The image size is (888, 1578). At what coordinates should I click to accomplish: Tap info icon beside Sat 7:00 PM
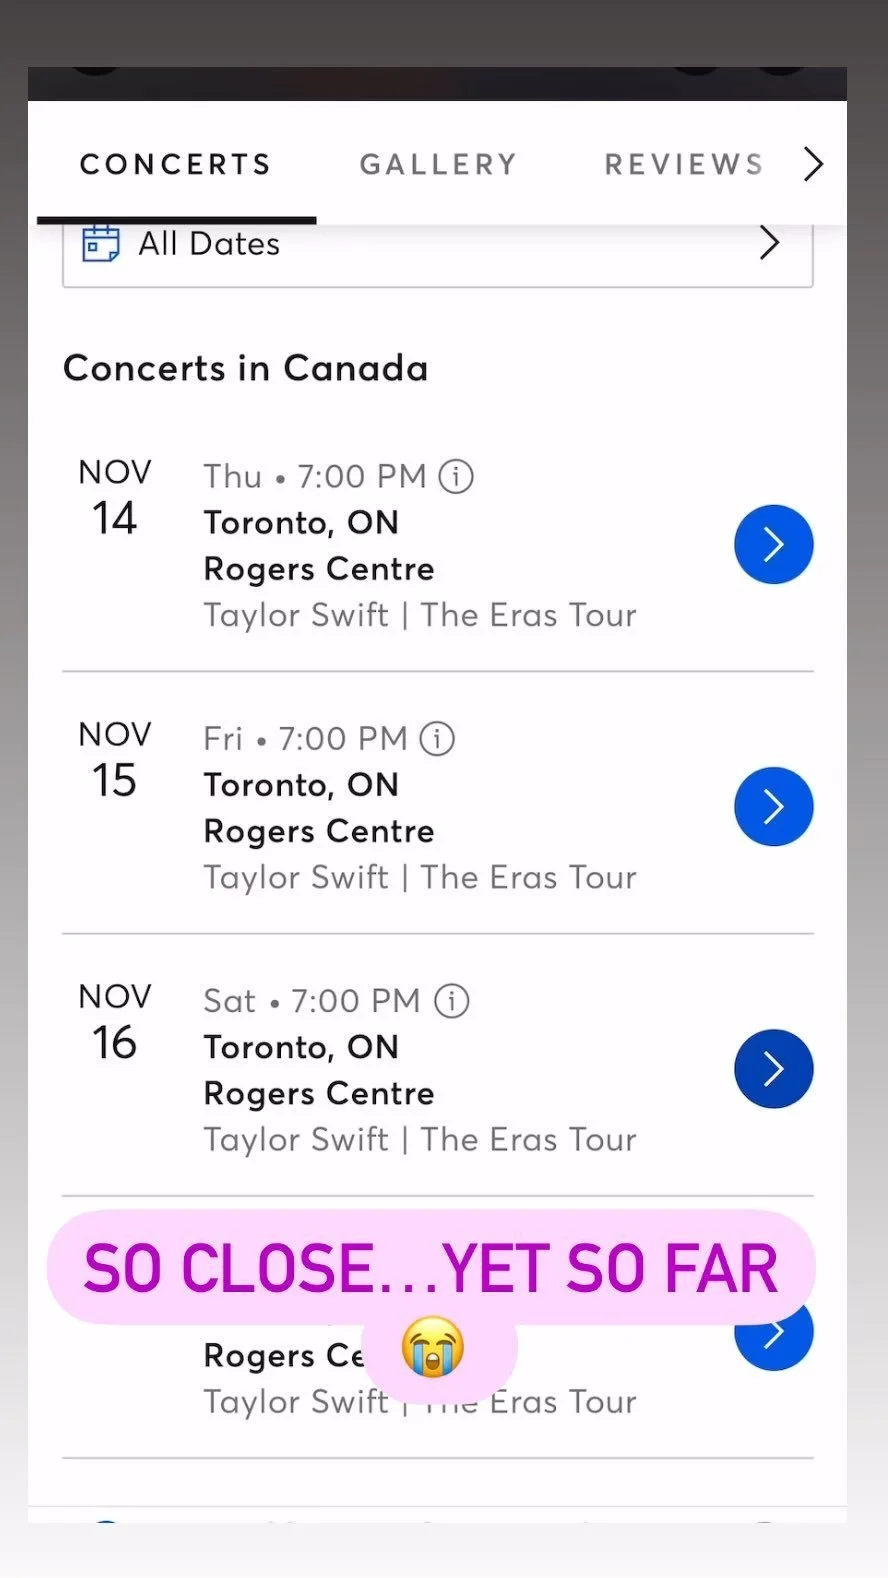pyautogui.click(x=451, y=1001)
